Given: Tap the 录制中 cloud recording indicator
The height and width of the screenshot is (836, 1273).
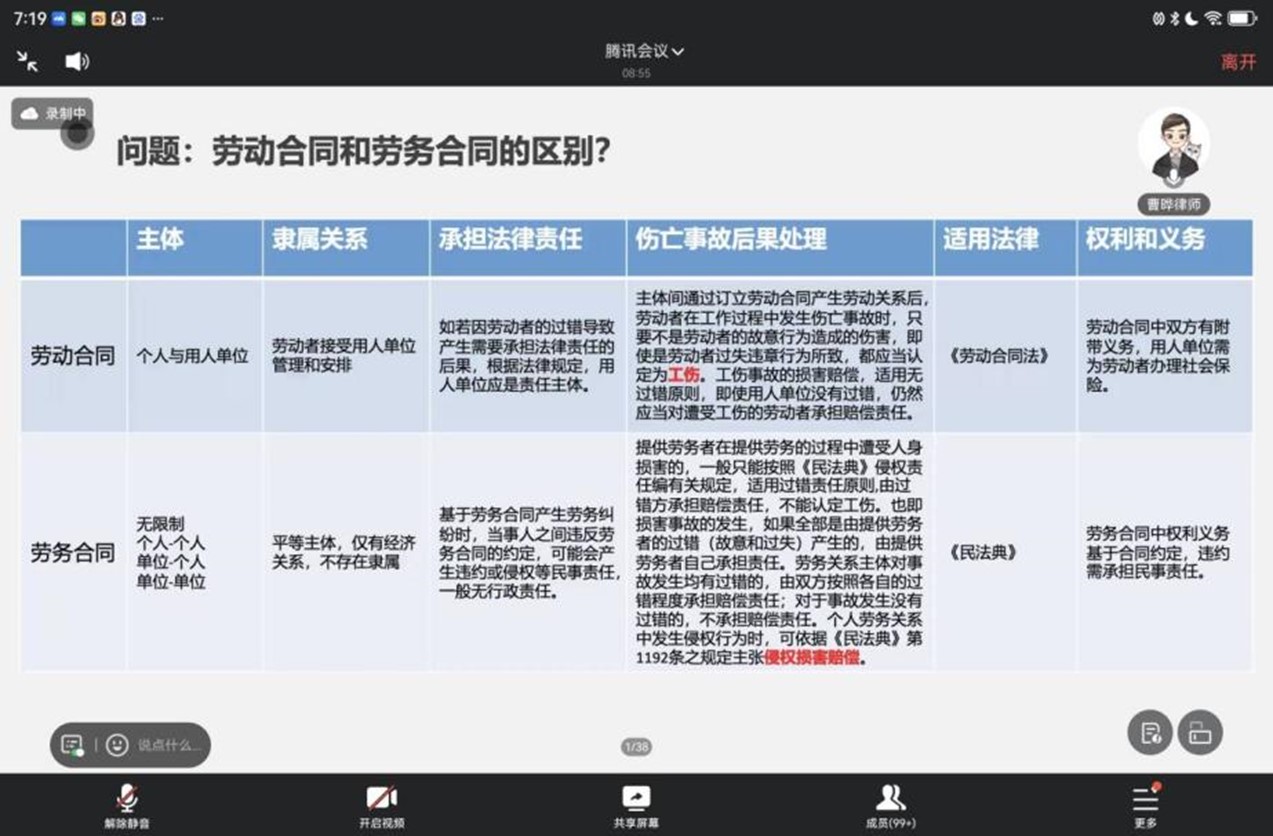Looking at the screenshot, I should (x=54, y=114).
